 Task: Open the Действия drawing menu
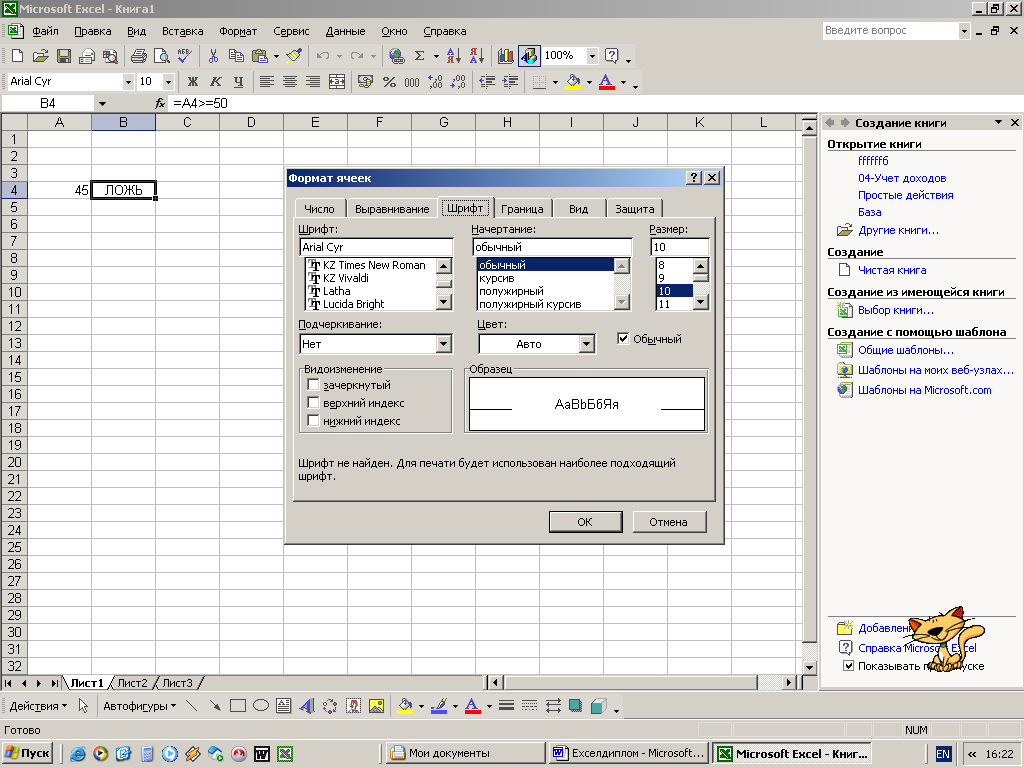click(38, 706)
